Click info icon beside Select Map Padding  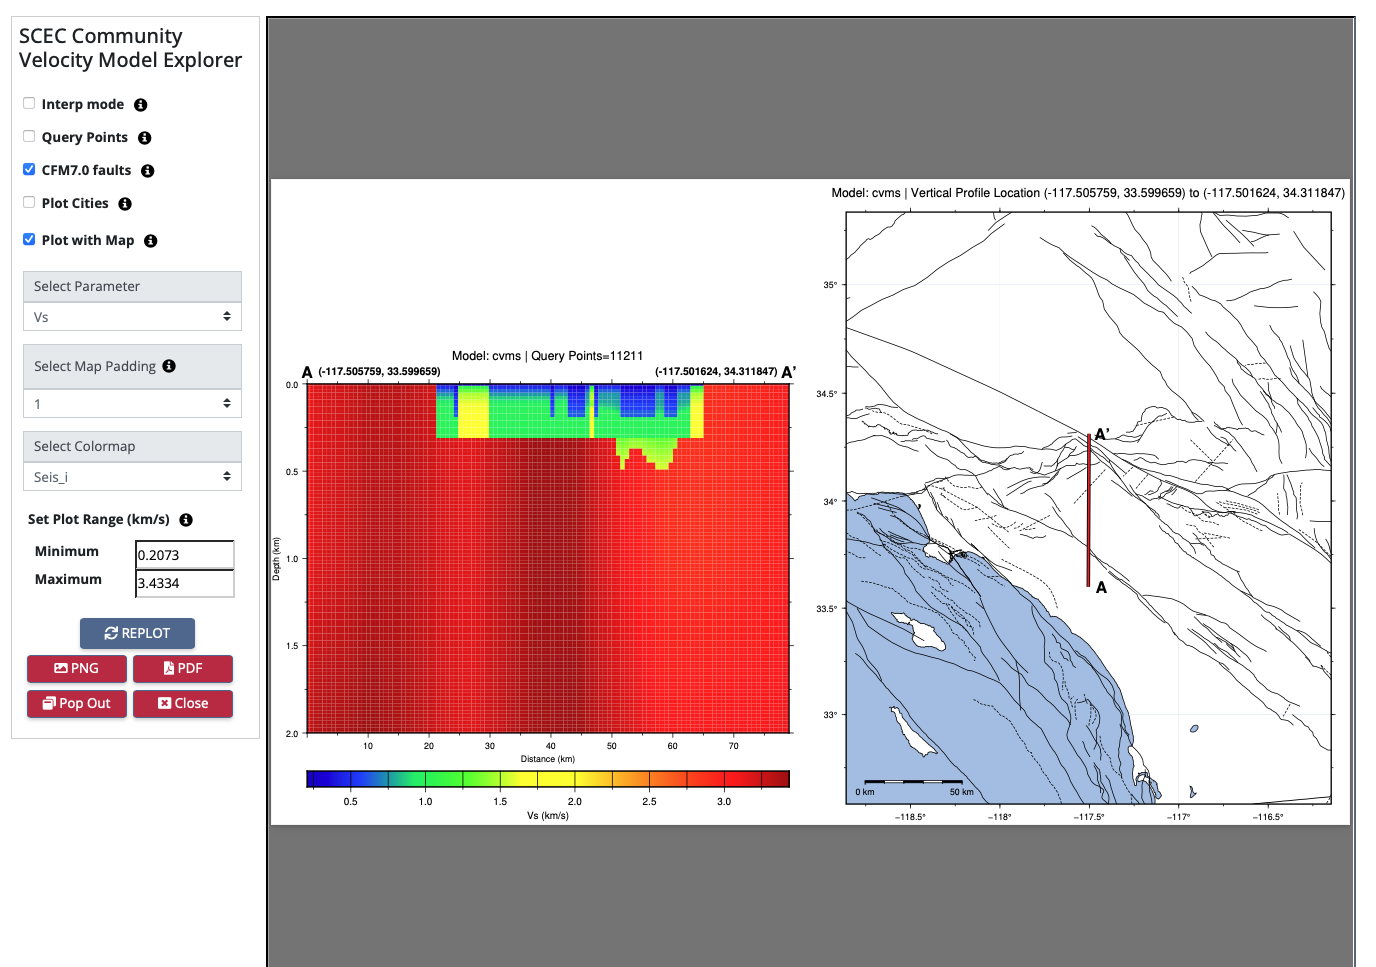coord(169,366)
